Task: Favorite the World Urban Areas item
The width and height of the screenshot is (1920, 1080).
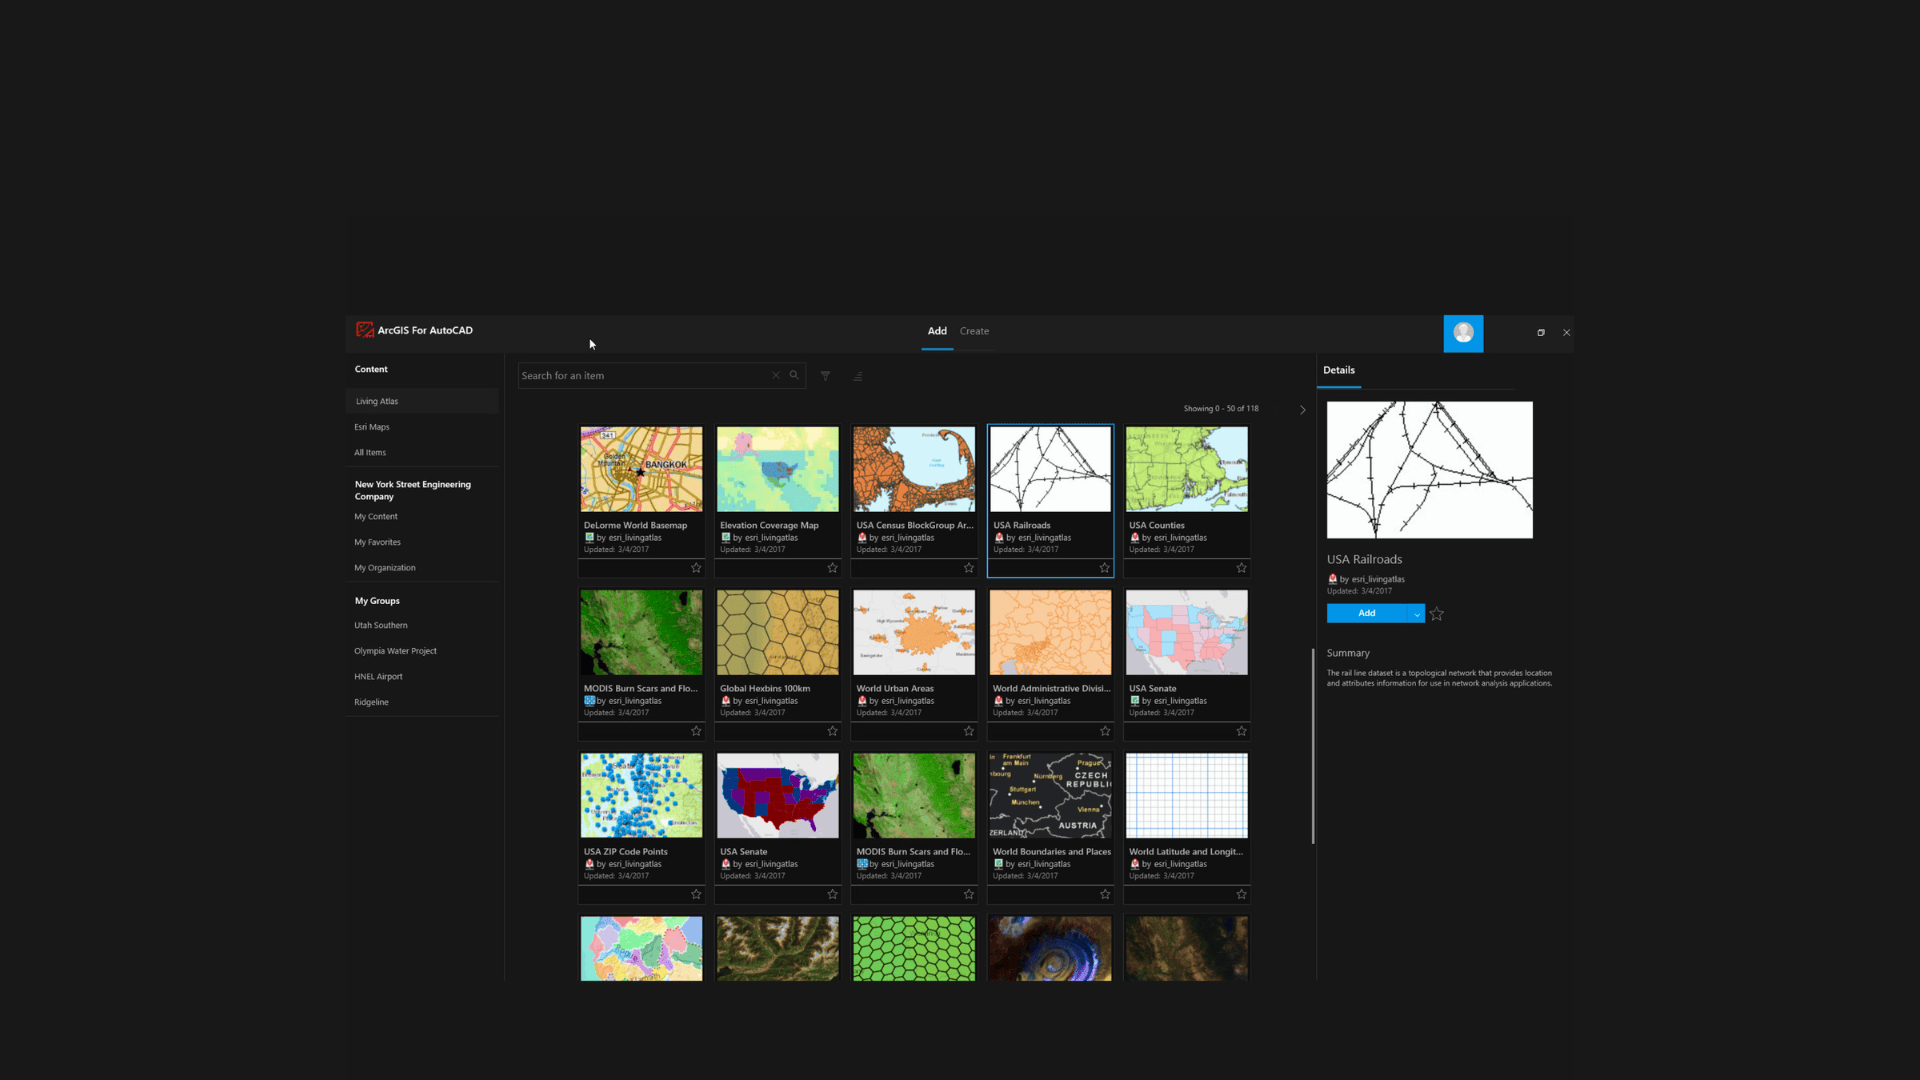Action: 968,731
